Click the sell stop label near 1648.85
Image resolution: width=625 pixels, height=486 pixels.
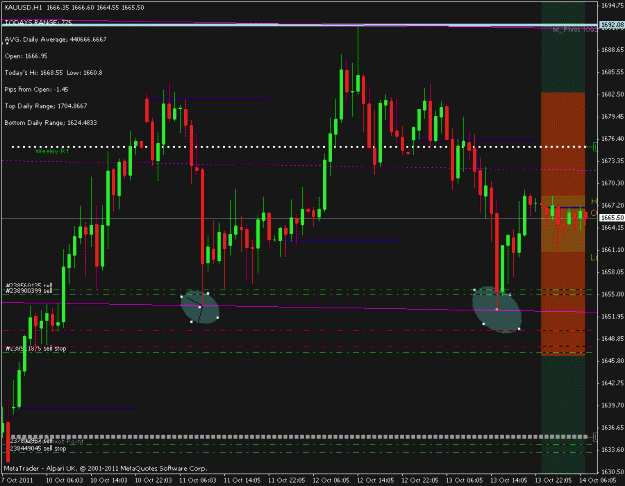tap(36, 348)
